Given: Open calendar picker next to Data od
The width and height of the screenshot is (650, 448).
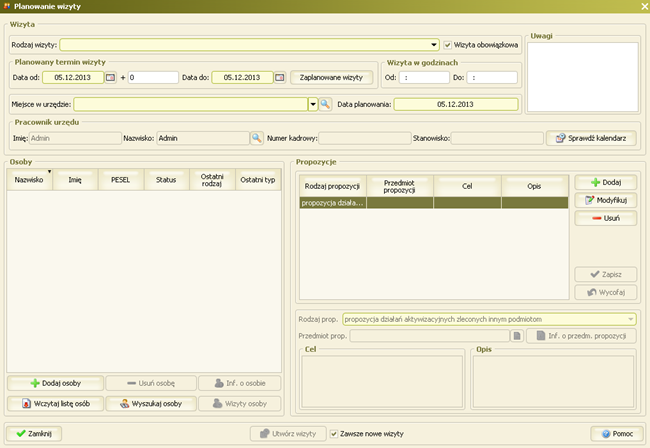Looking at the screenshot, I should coord(110,77).
